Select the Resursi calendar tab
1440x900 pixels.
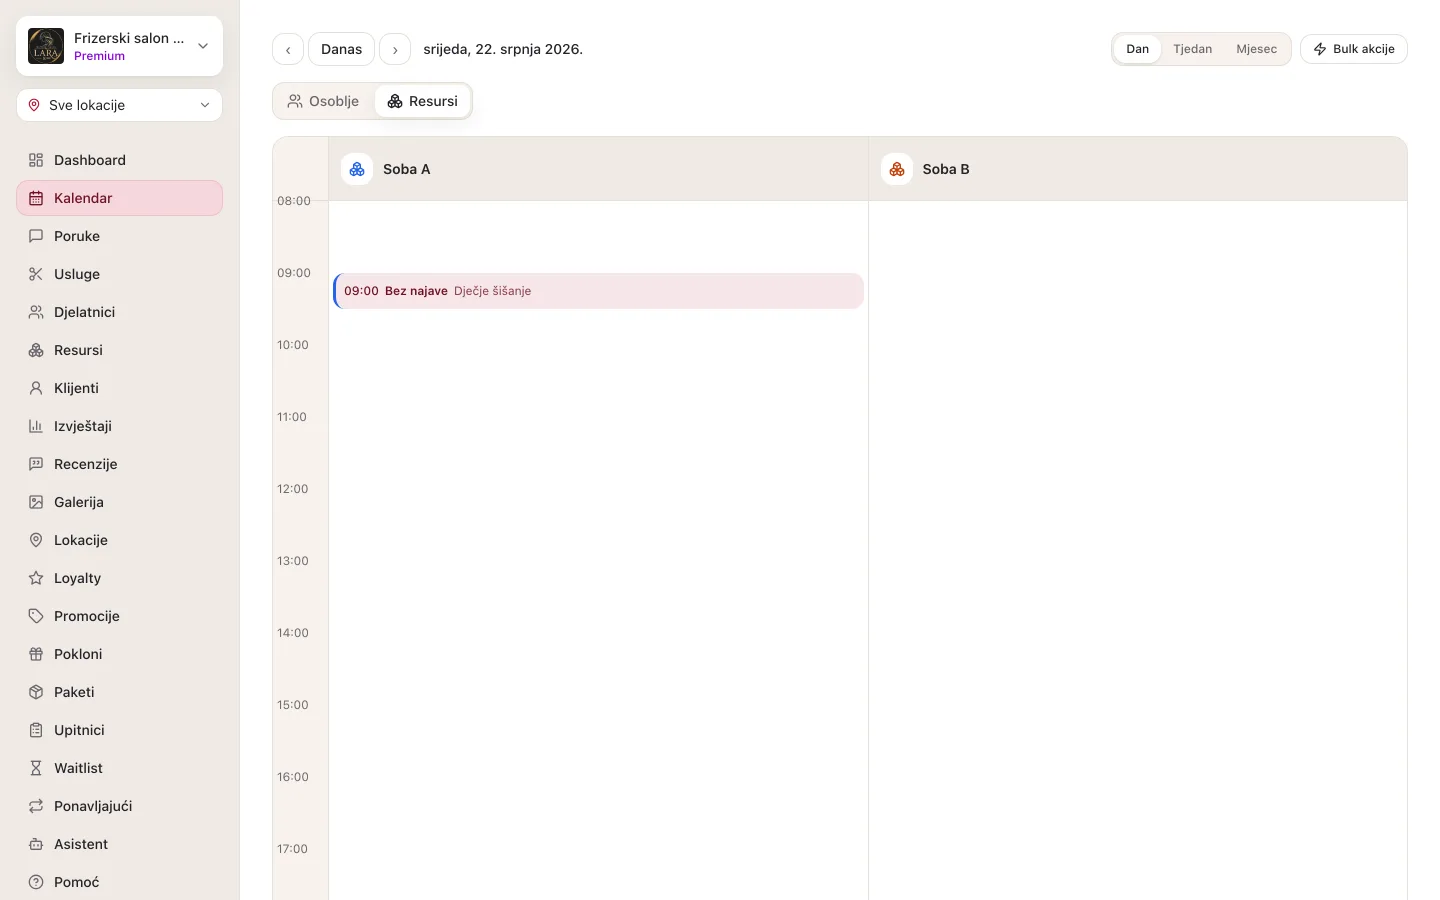point(422,101)
